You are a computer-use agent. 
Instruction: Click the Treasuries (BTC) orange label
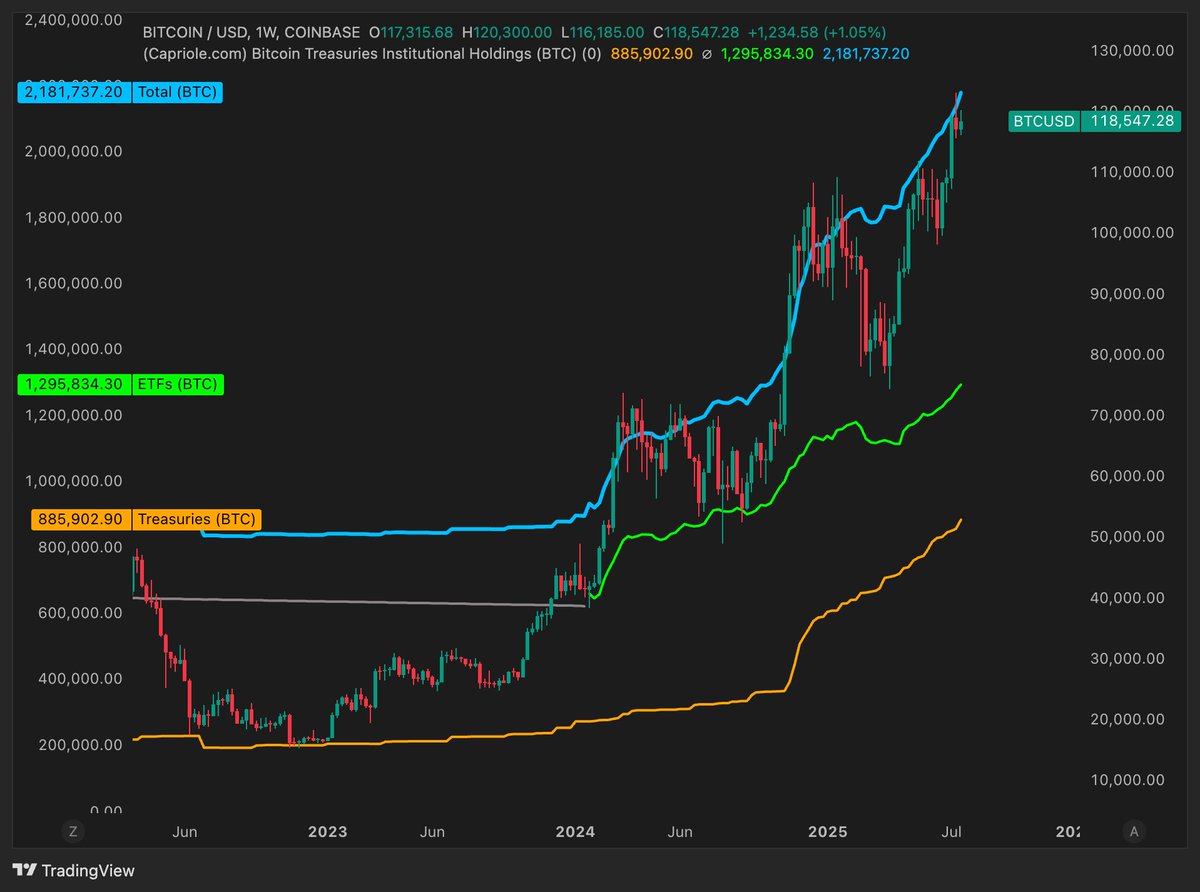tap(197, 519)
